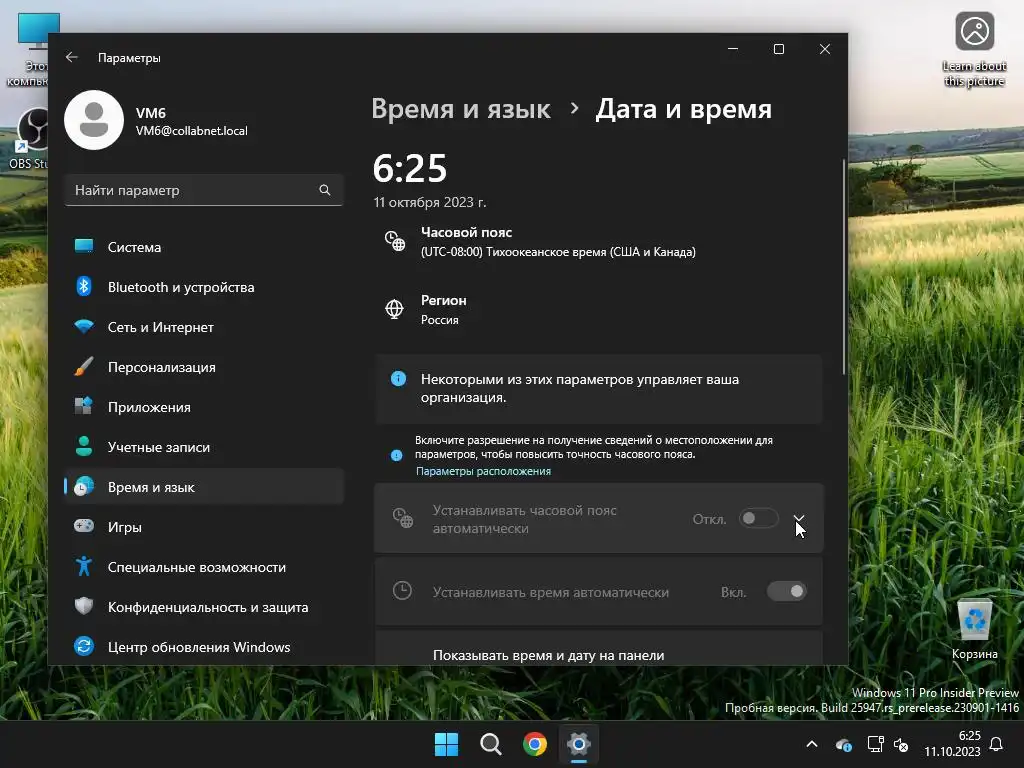
Task: Click the back arrow in Settings header
Action: click(72, 57)
